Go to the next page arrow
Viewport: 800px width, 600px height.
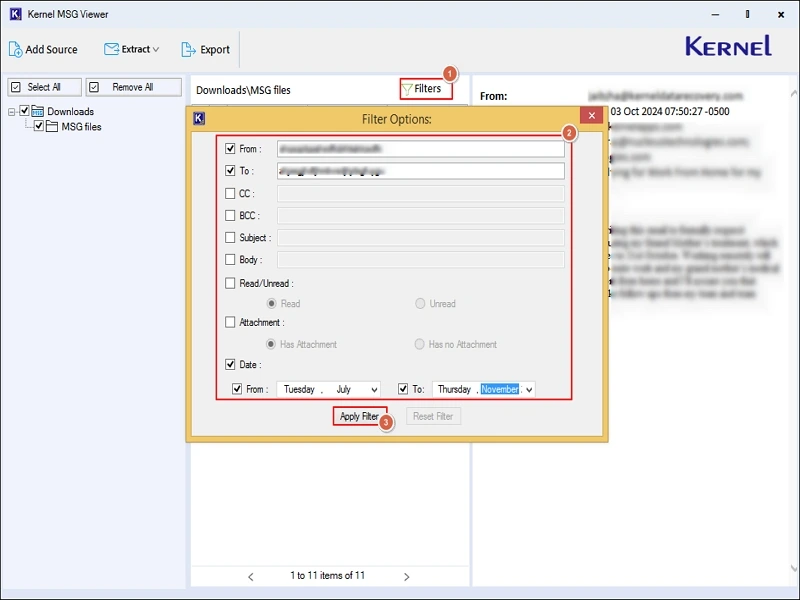click(x=406, y=576)
